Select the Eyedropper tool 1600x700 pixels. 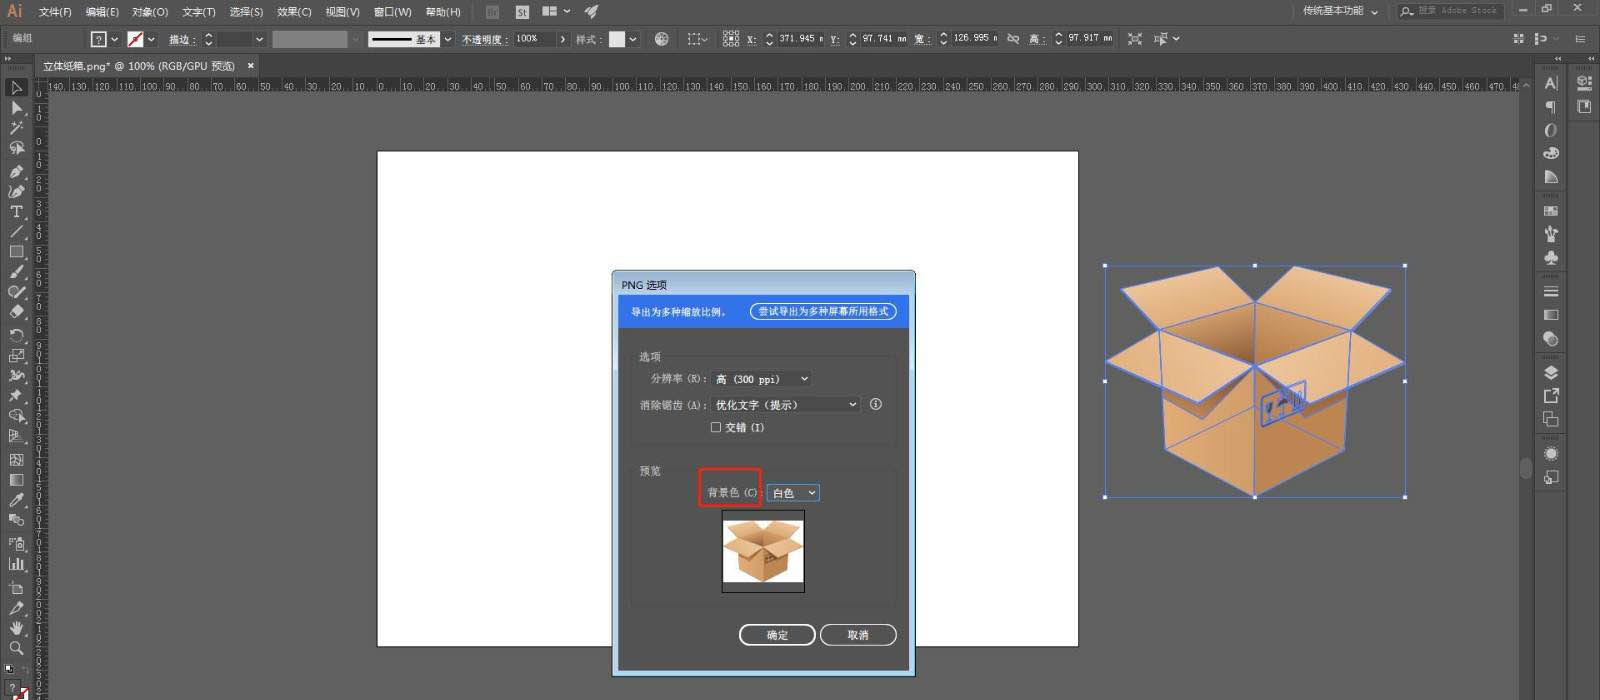[x=16, y=500]
